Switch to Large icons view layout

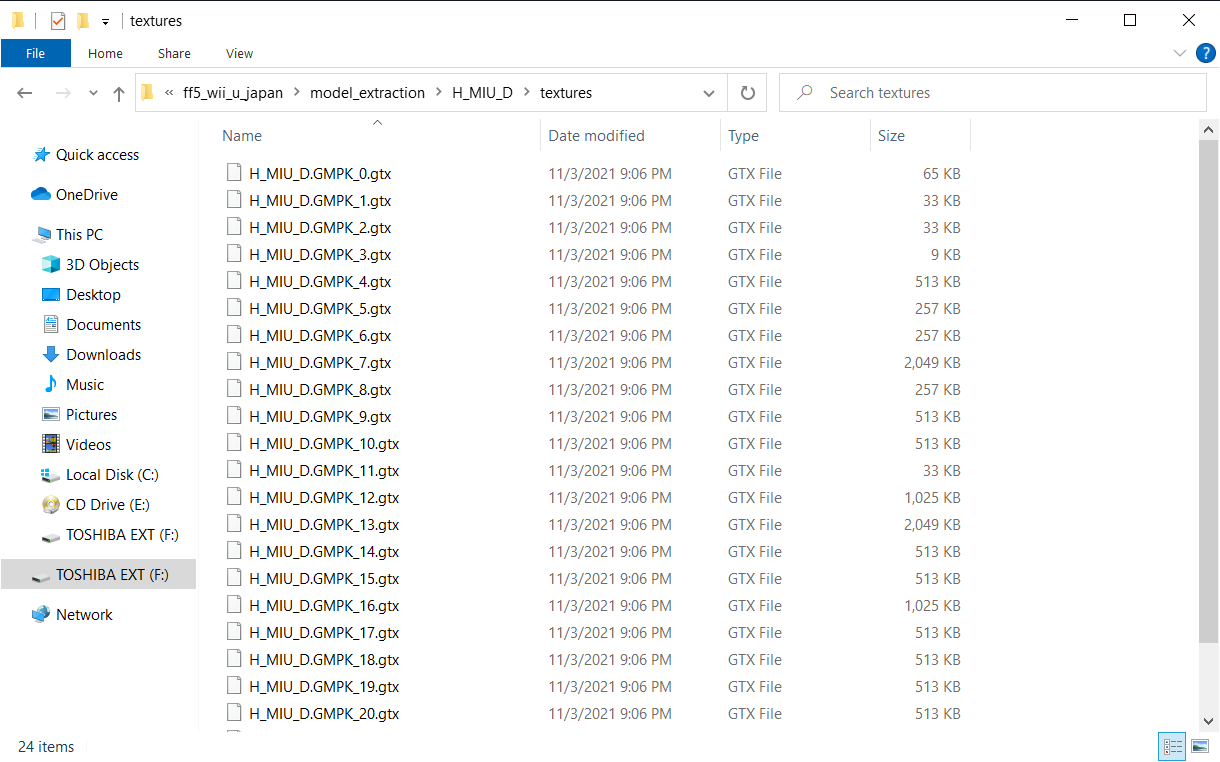click(x=1199, y=746)
